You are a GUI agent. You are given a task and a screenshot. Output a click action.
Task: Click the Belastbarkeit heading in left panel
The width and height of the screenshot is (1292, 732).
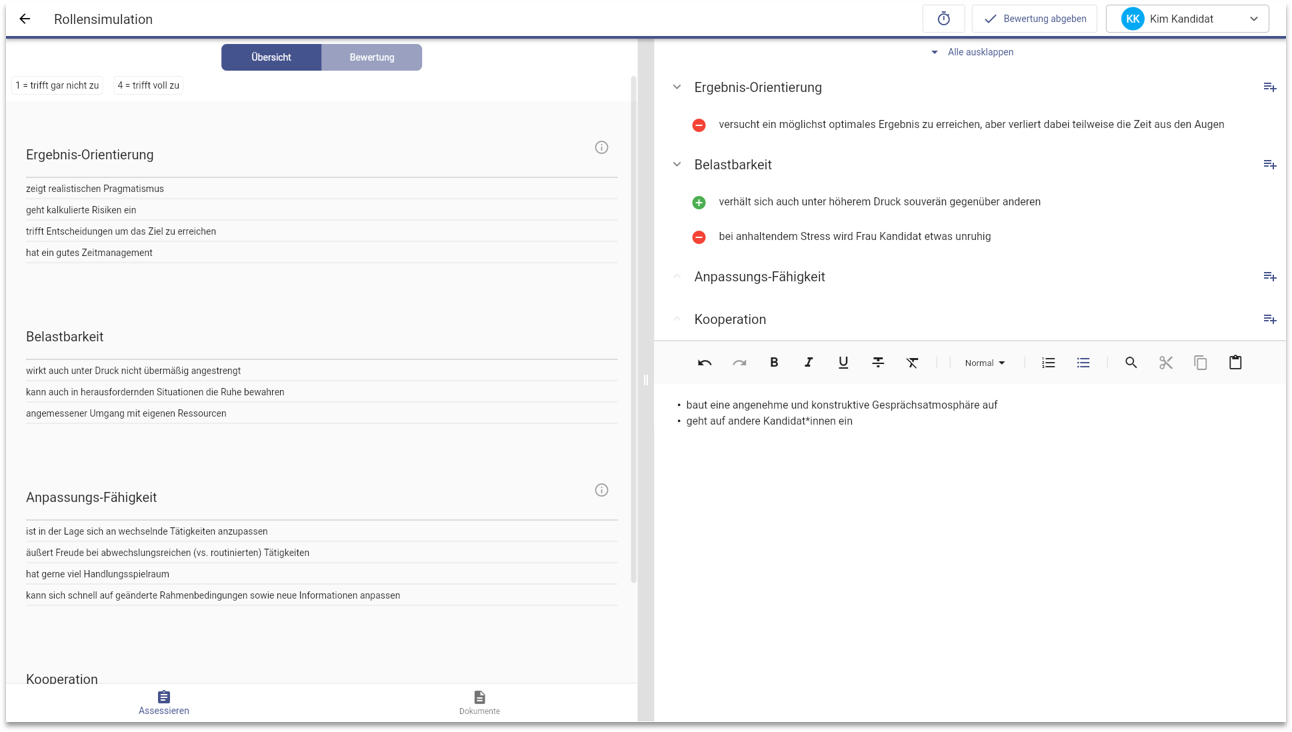[65, 337]
